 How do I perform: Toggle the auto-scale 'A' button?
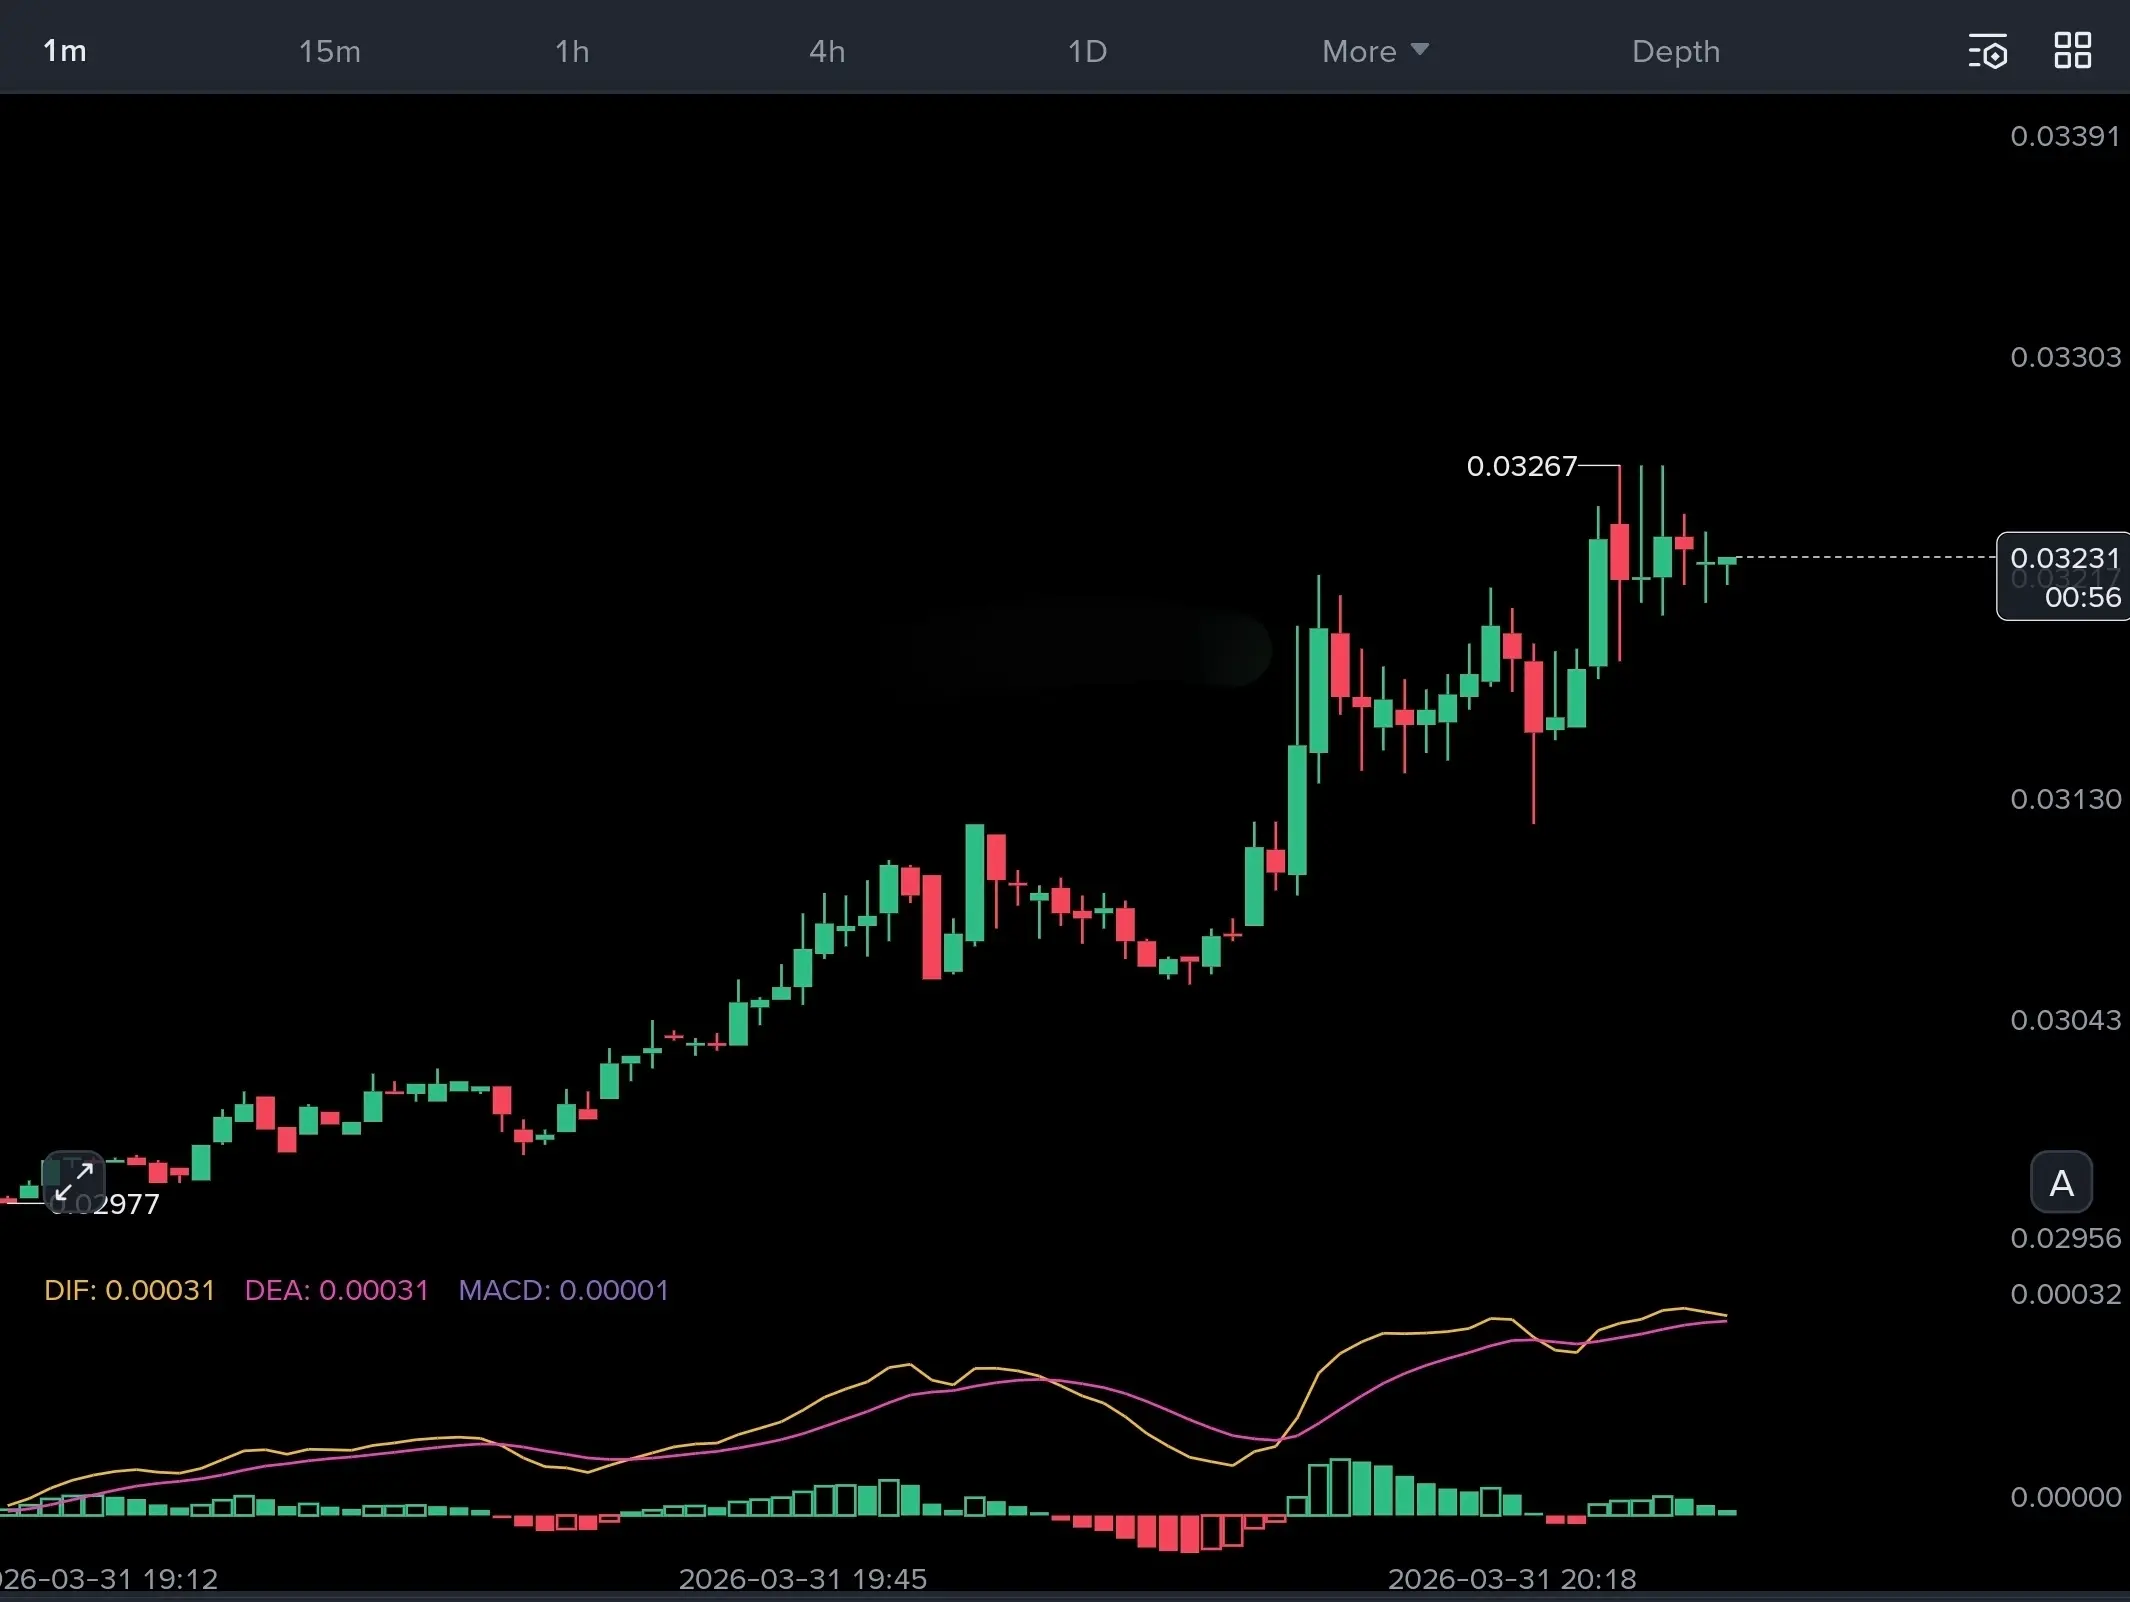[2061, 1183]
